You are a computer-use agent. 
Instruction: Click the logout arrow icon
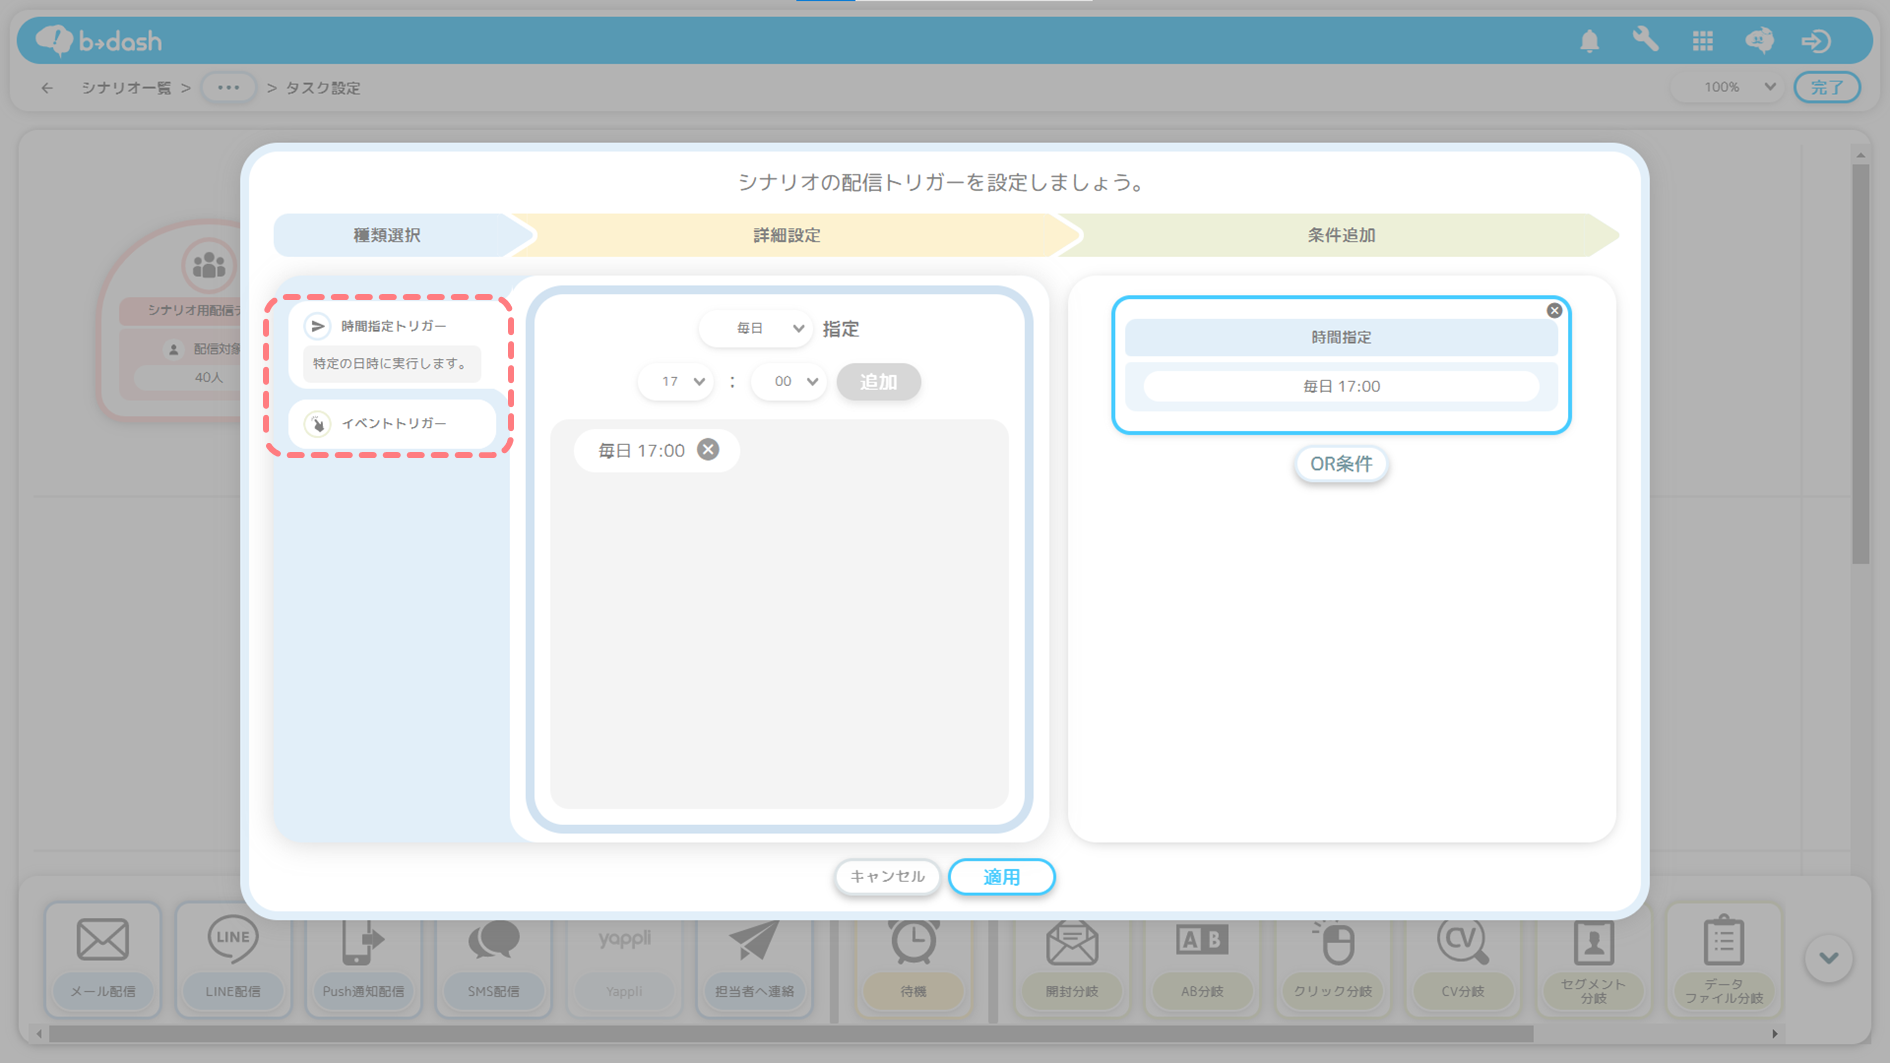(1816, 41)
